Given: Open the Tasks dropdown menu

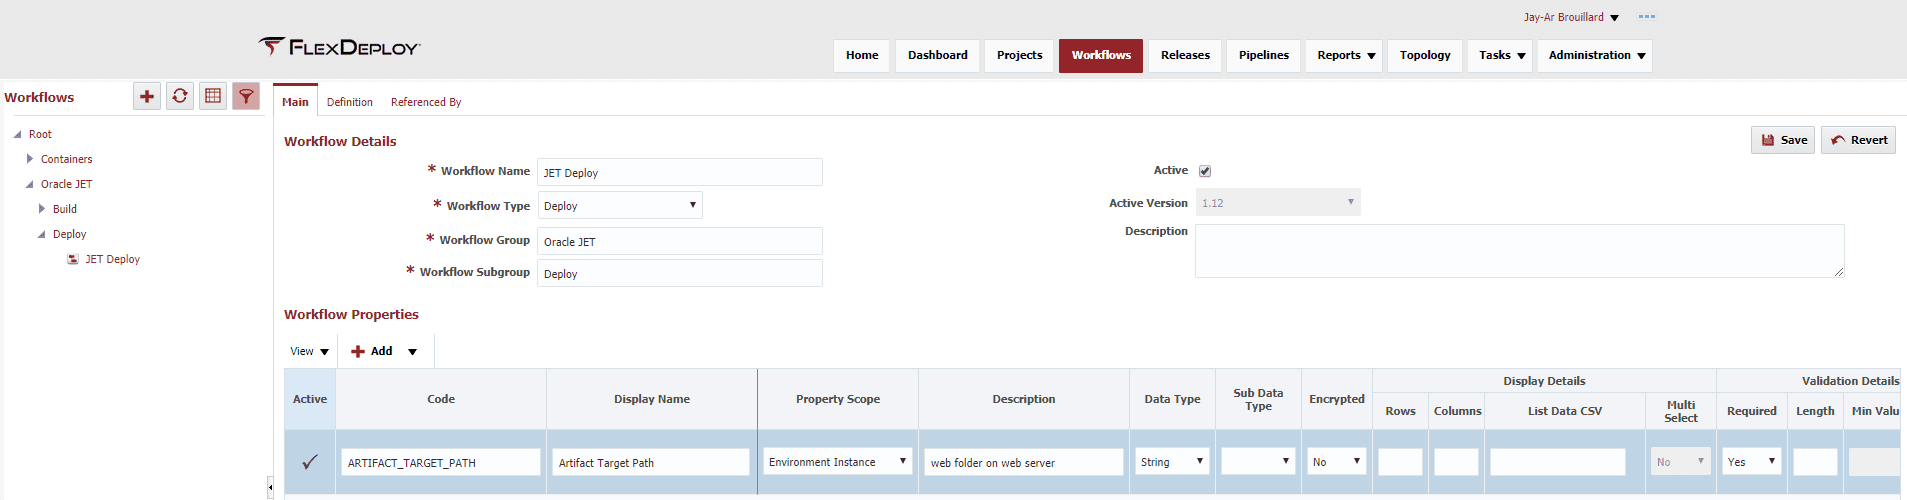Looking at the screenshot, I should [x=1501, y=55].
